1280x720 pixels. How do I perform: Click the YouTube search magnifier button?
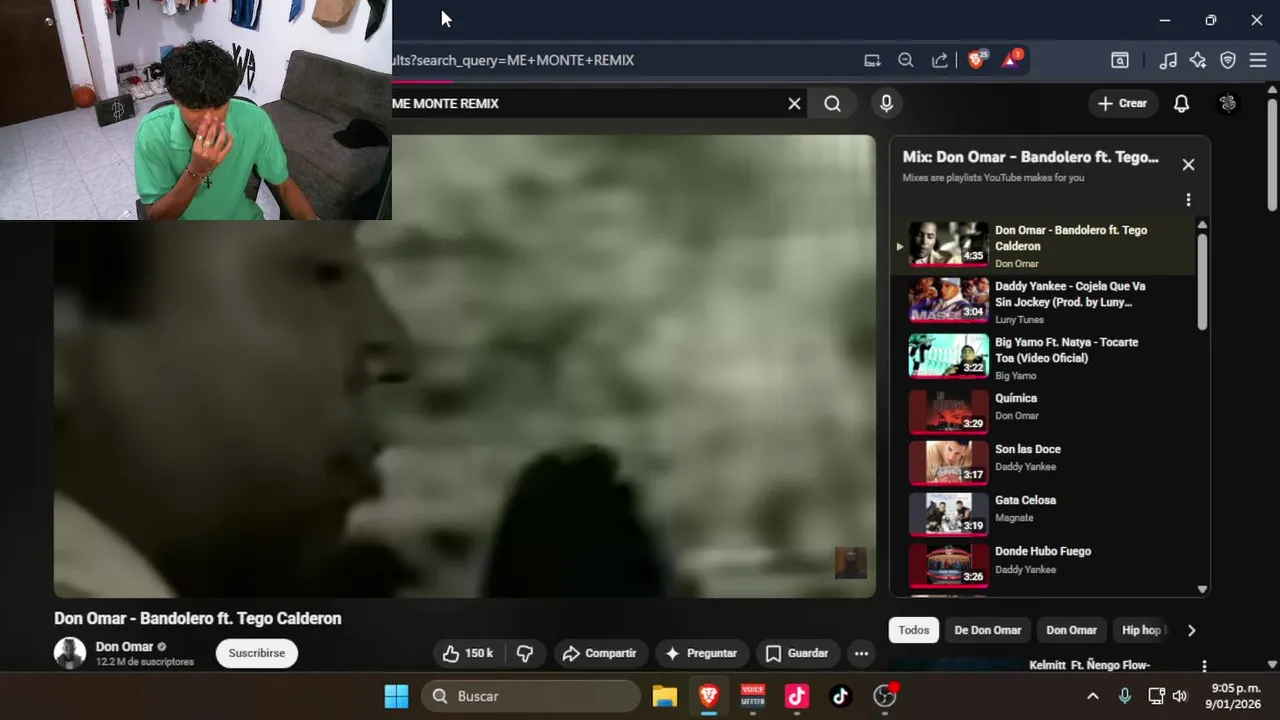point(832,103)
